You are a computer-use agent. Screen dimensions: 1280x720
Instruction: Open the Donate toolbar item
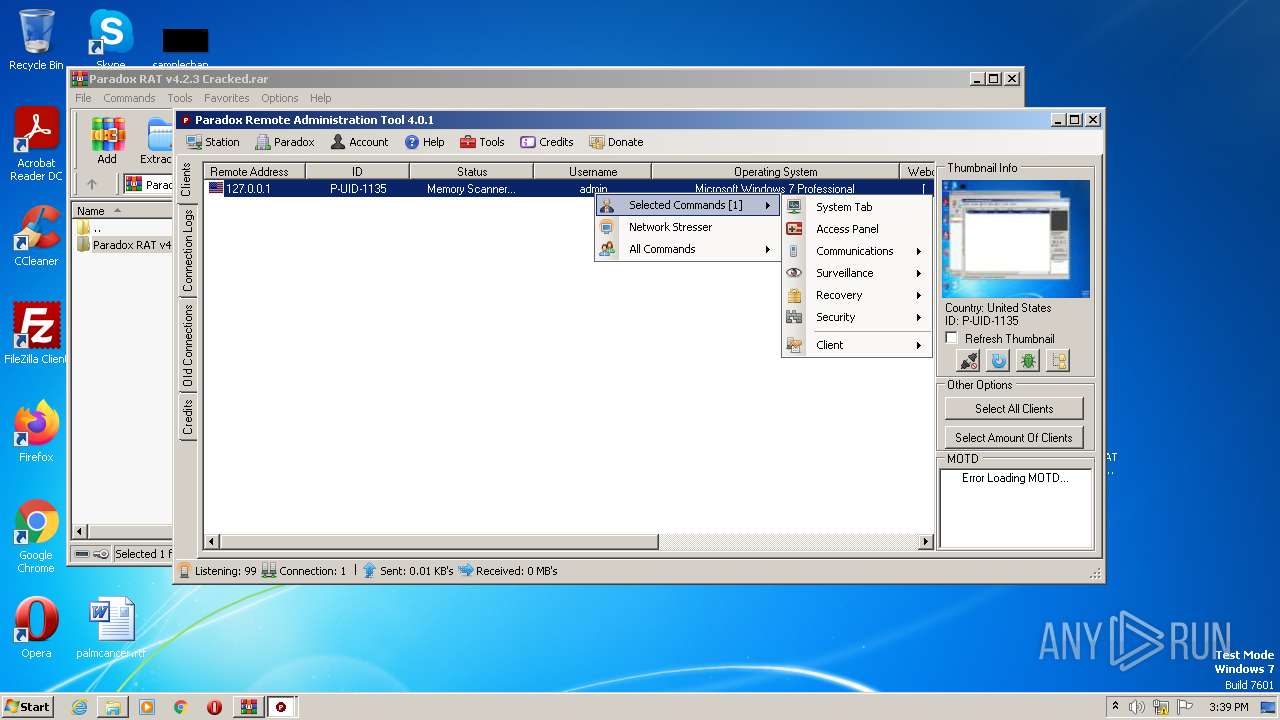(x=616, y=142)
